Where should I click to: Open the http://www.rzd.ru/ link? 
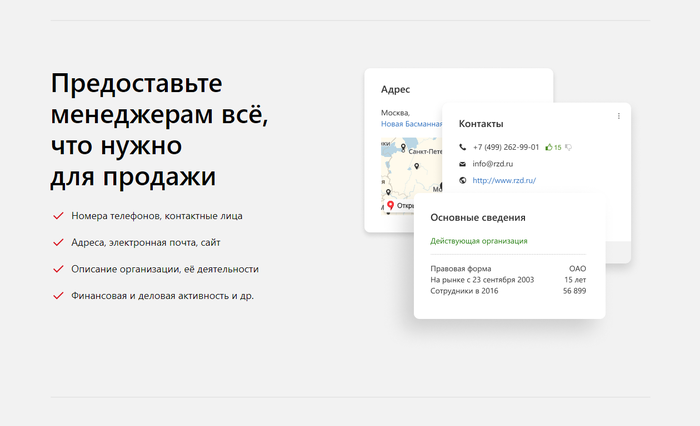click(x=504, y=181)
